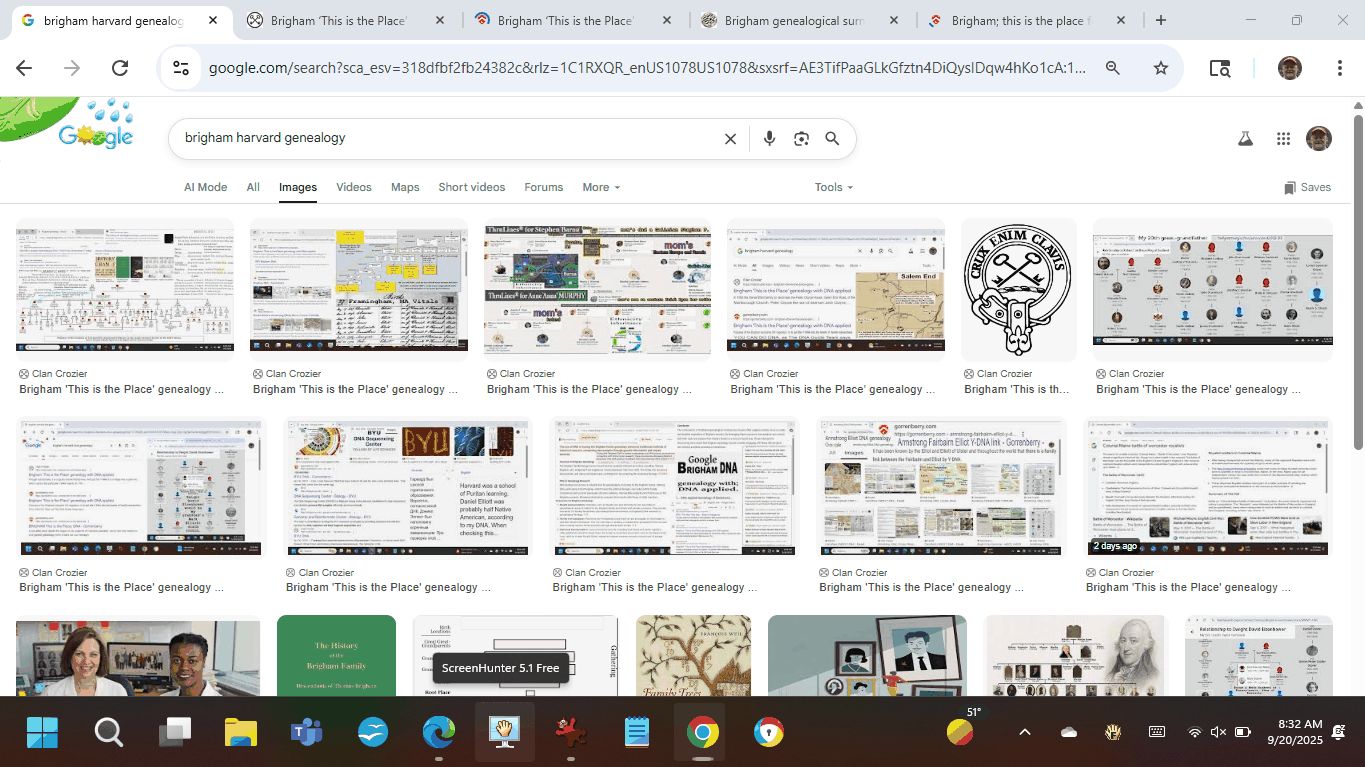Click the brigham harvard genealogy search field
Screen dimensions: 1365x767
pos(440,139)
